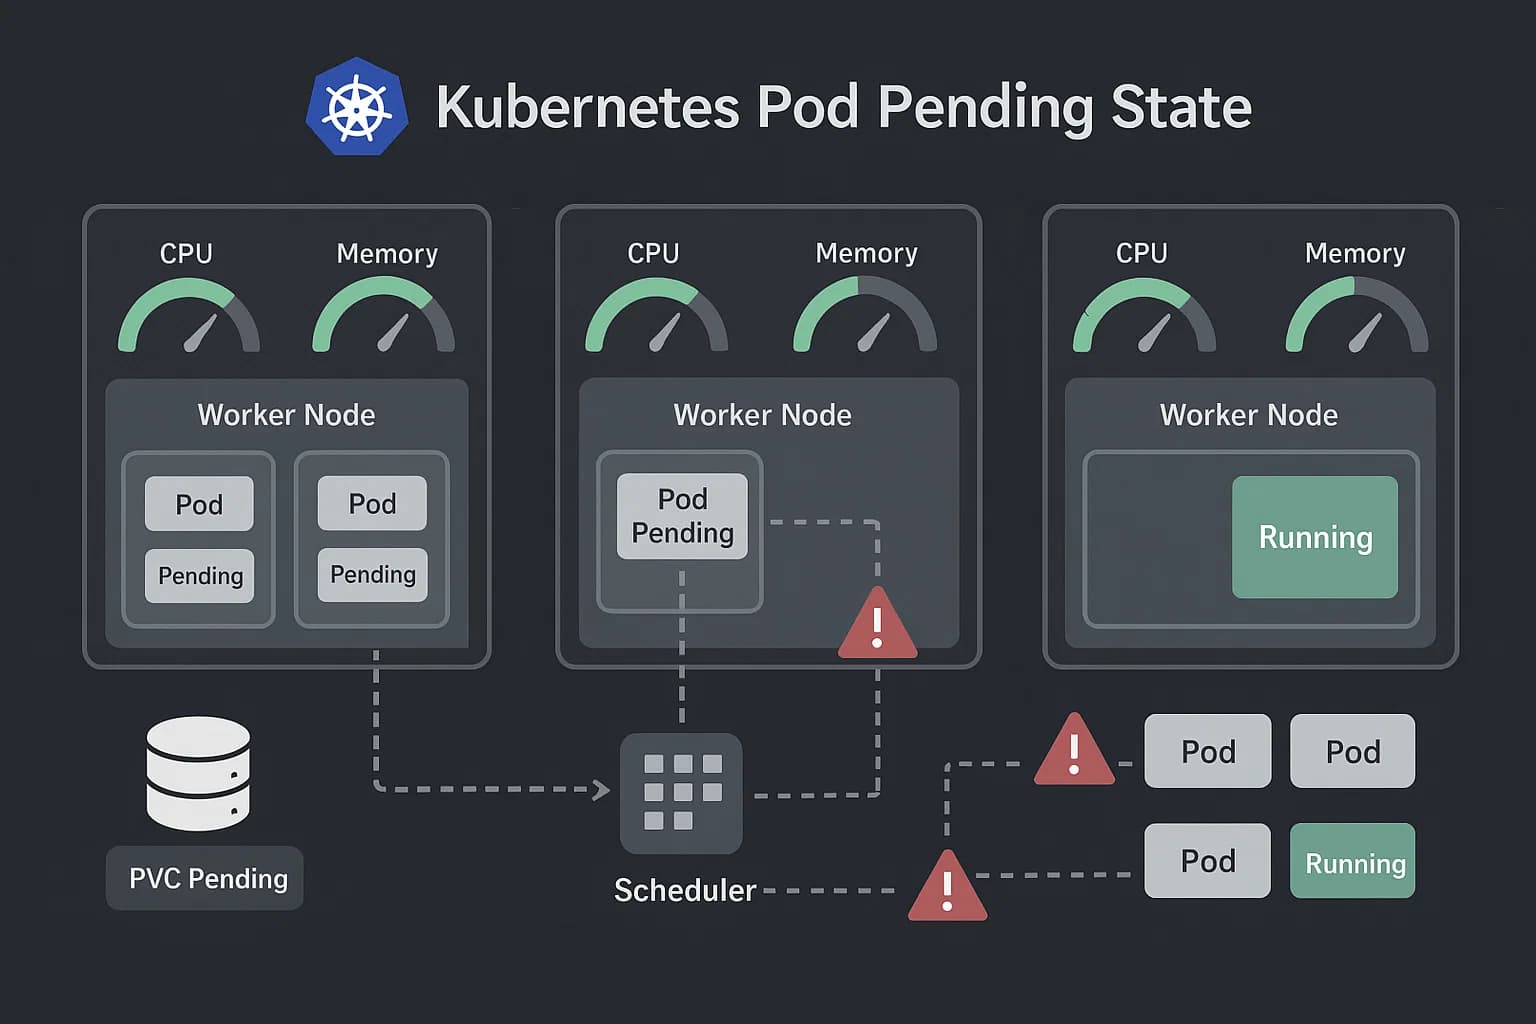The image size is (1536, 1024).
Task: Click the CPU label in the rightmost node
Action: point(1142,253)
